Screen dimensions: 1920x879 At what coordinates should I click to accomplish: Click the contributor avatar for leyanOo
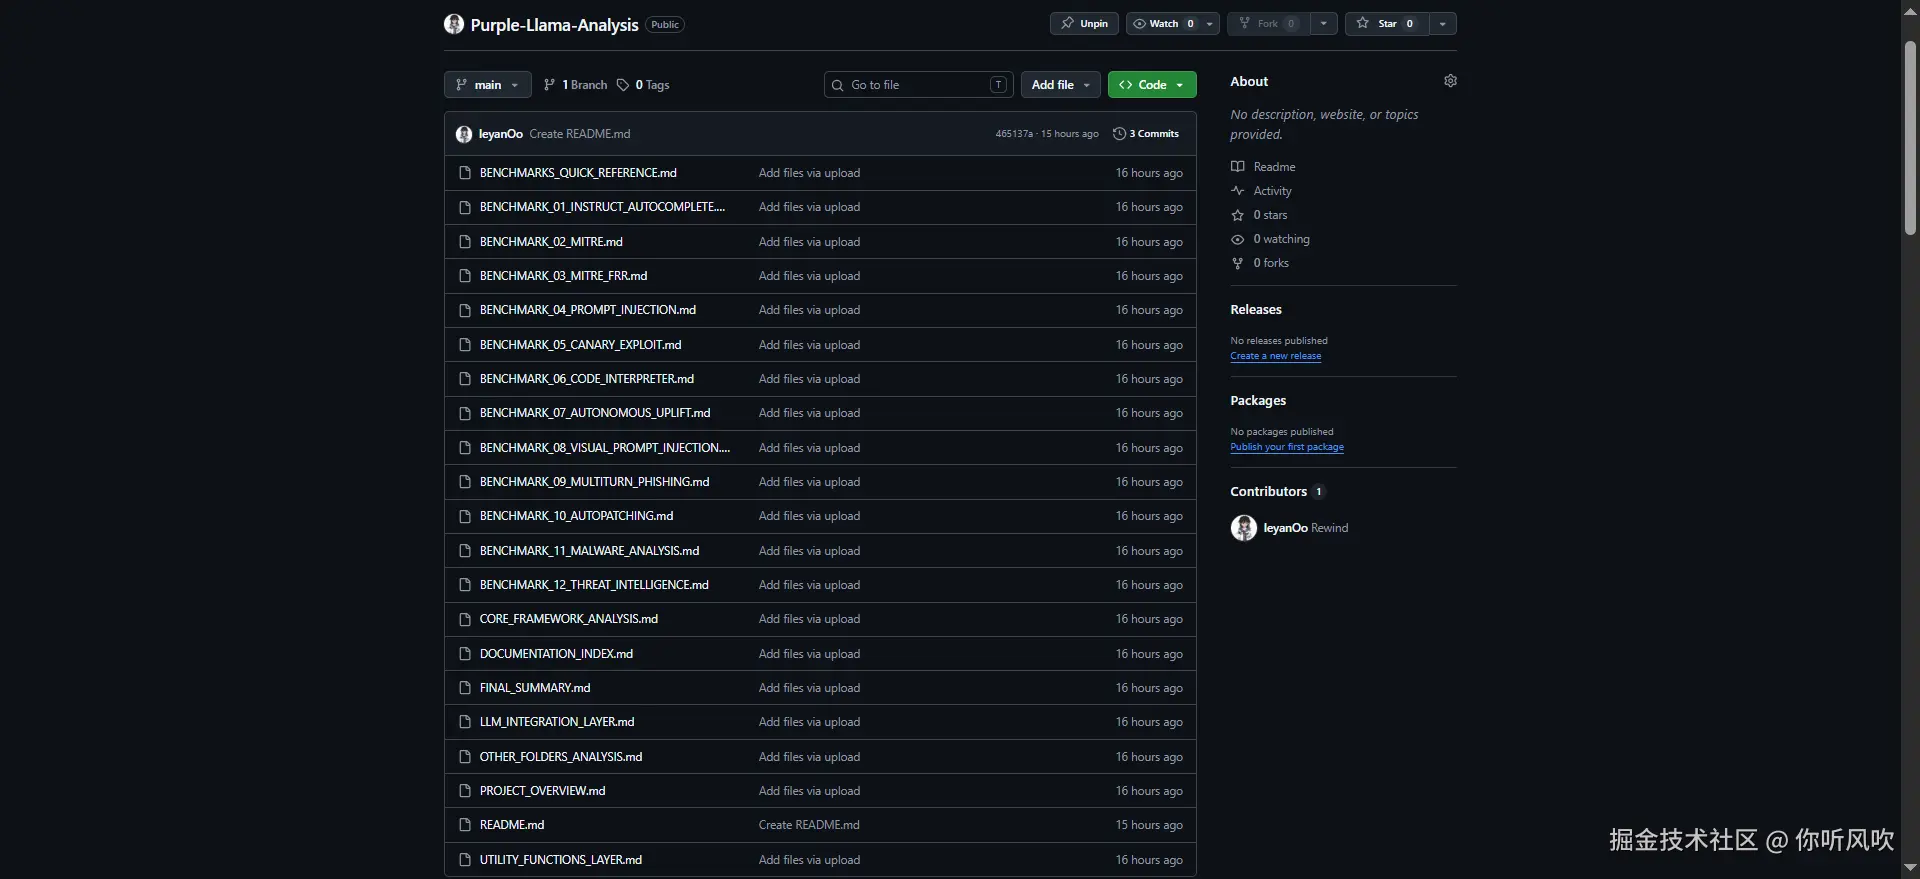[x=1243, y=528]
